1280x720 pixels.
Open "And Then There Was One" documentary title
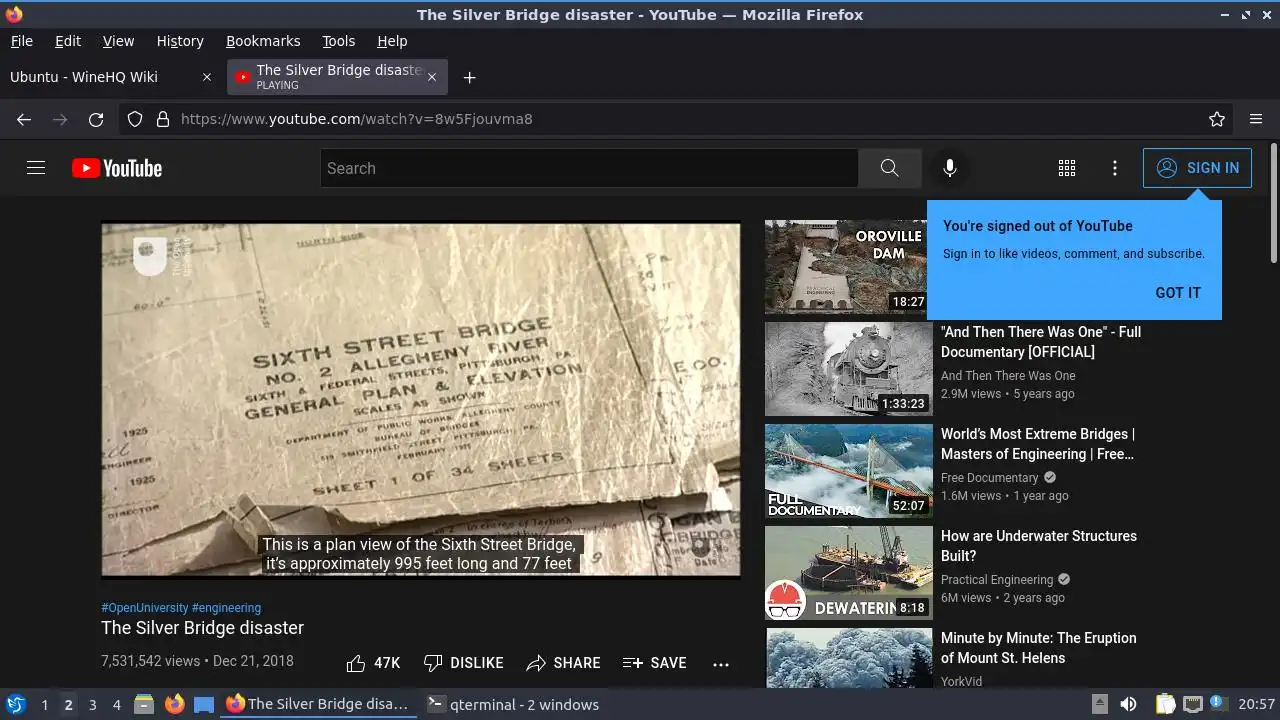1040,342
